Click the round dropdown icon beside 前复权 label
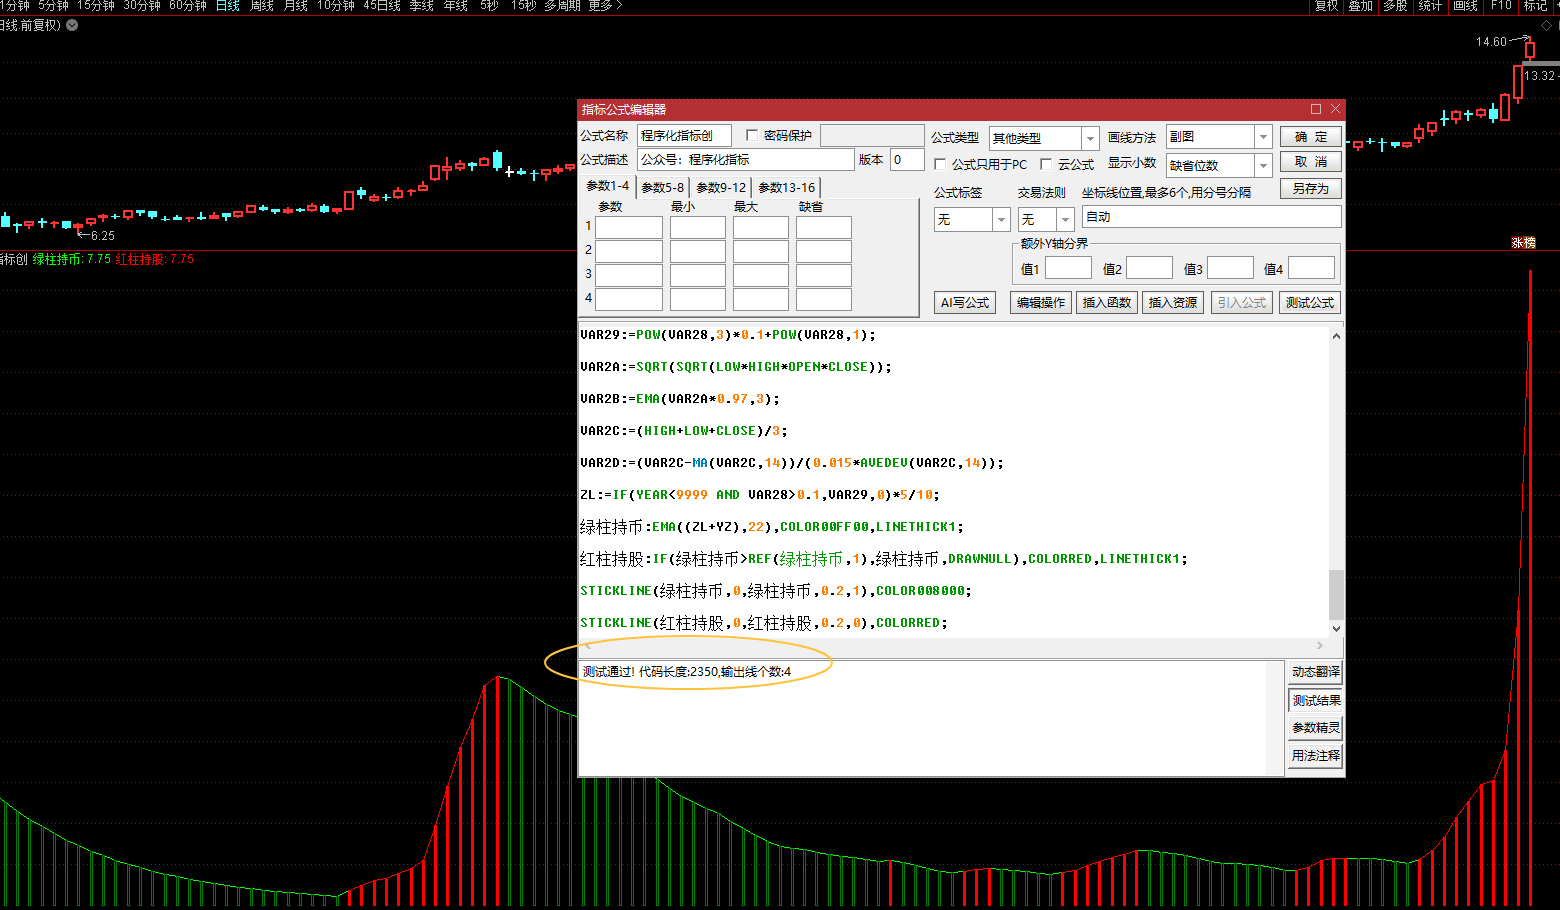Image resolution: width=1560 pixels, height=910 pixels. point(72,25)
